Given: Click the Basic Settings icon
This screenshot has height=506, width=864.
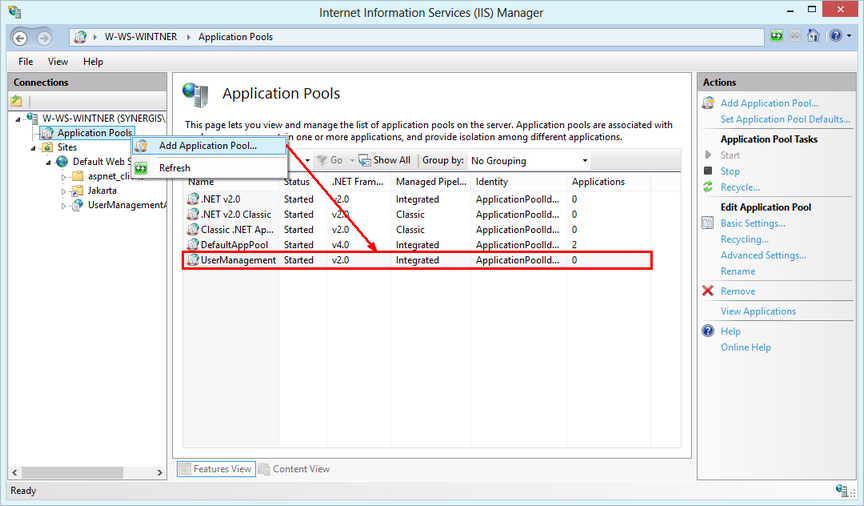Looking at the screenshot, I should [708, 223].
